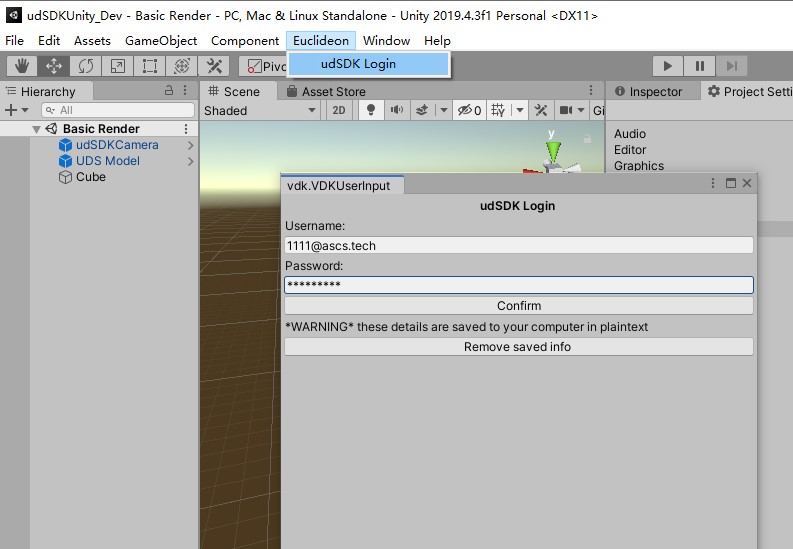Focus the Hierarchy search field

(x=118, y=110)
